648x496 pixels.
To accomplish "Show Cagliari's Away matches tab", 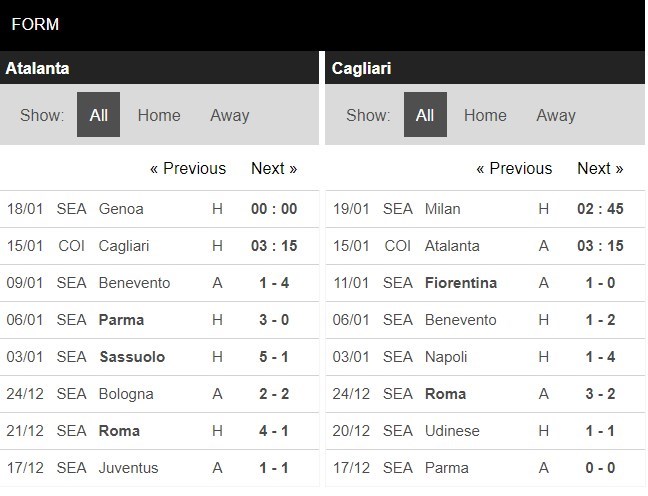I will [555, 115].
